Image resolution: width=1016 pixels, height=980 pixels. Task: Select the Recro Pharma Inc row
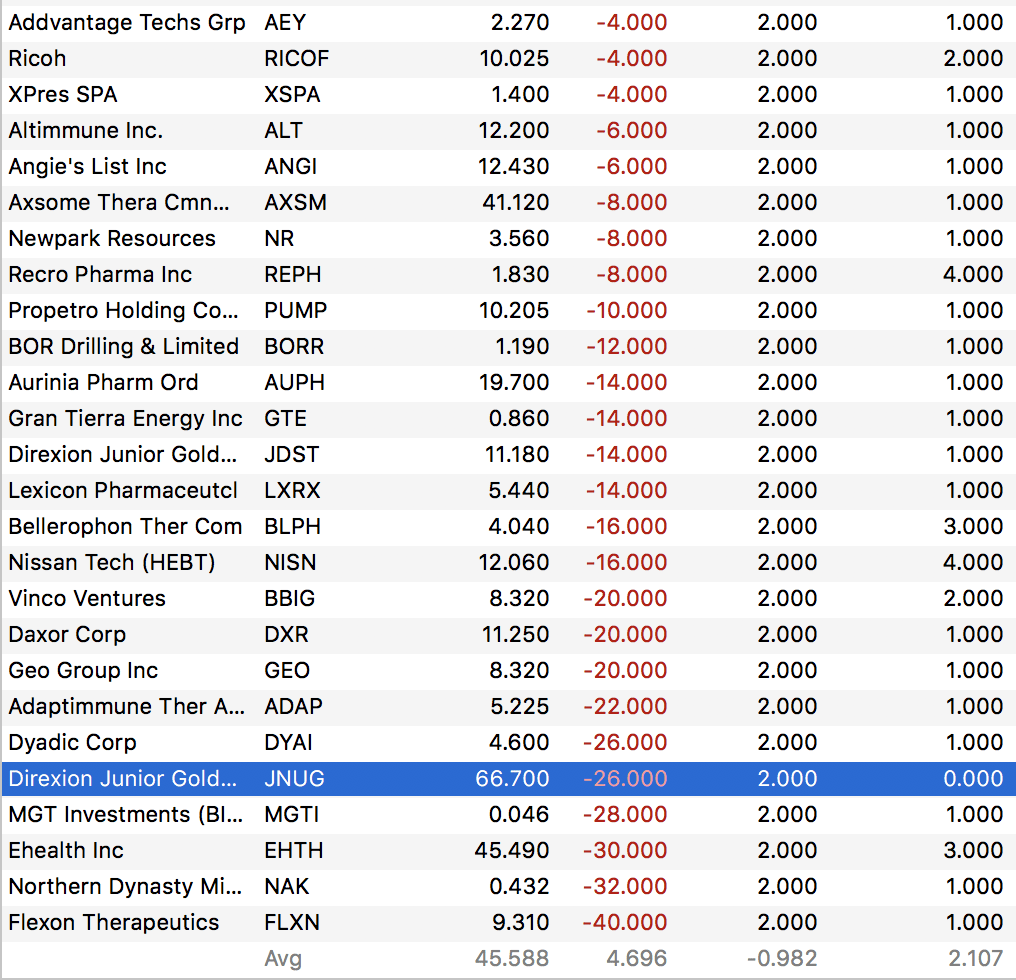(509, 275)
